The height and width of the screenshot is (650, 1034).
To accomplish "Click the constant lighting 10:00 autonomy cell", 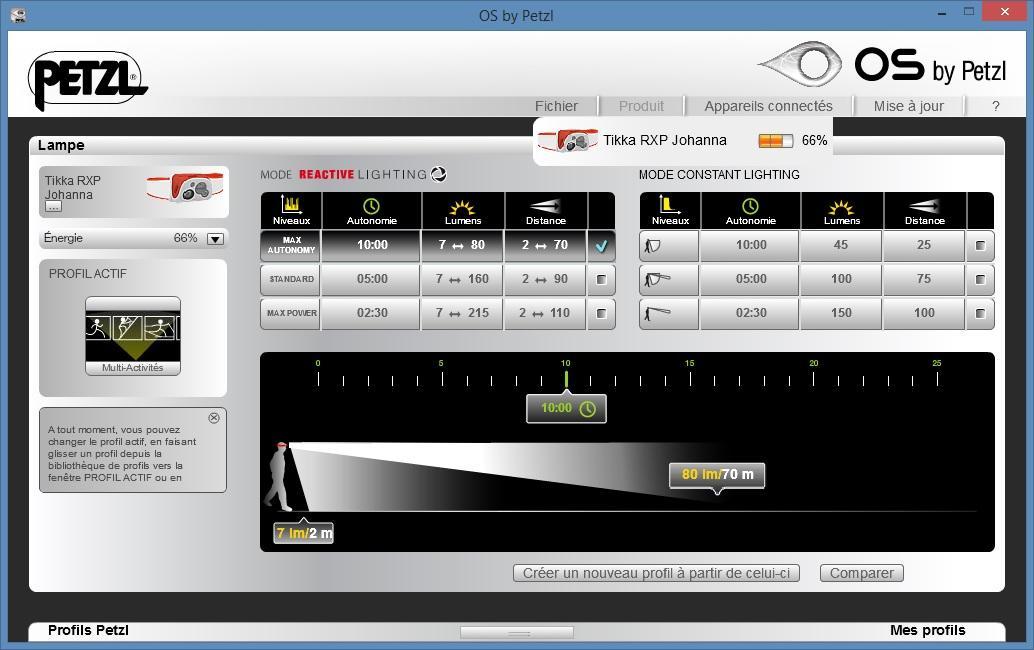I will pos(751,245).
